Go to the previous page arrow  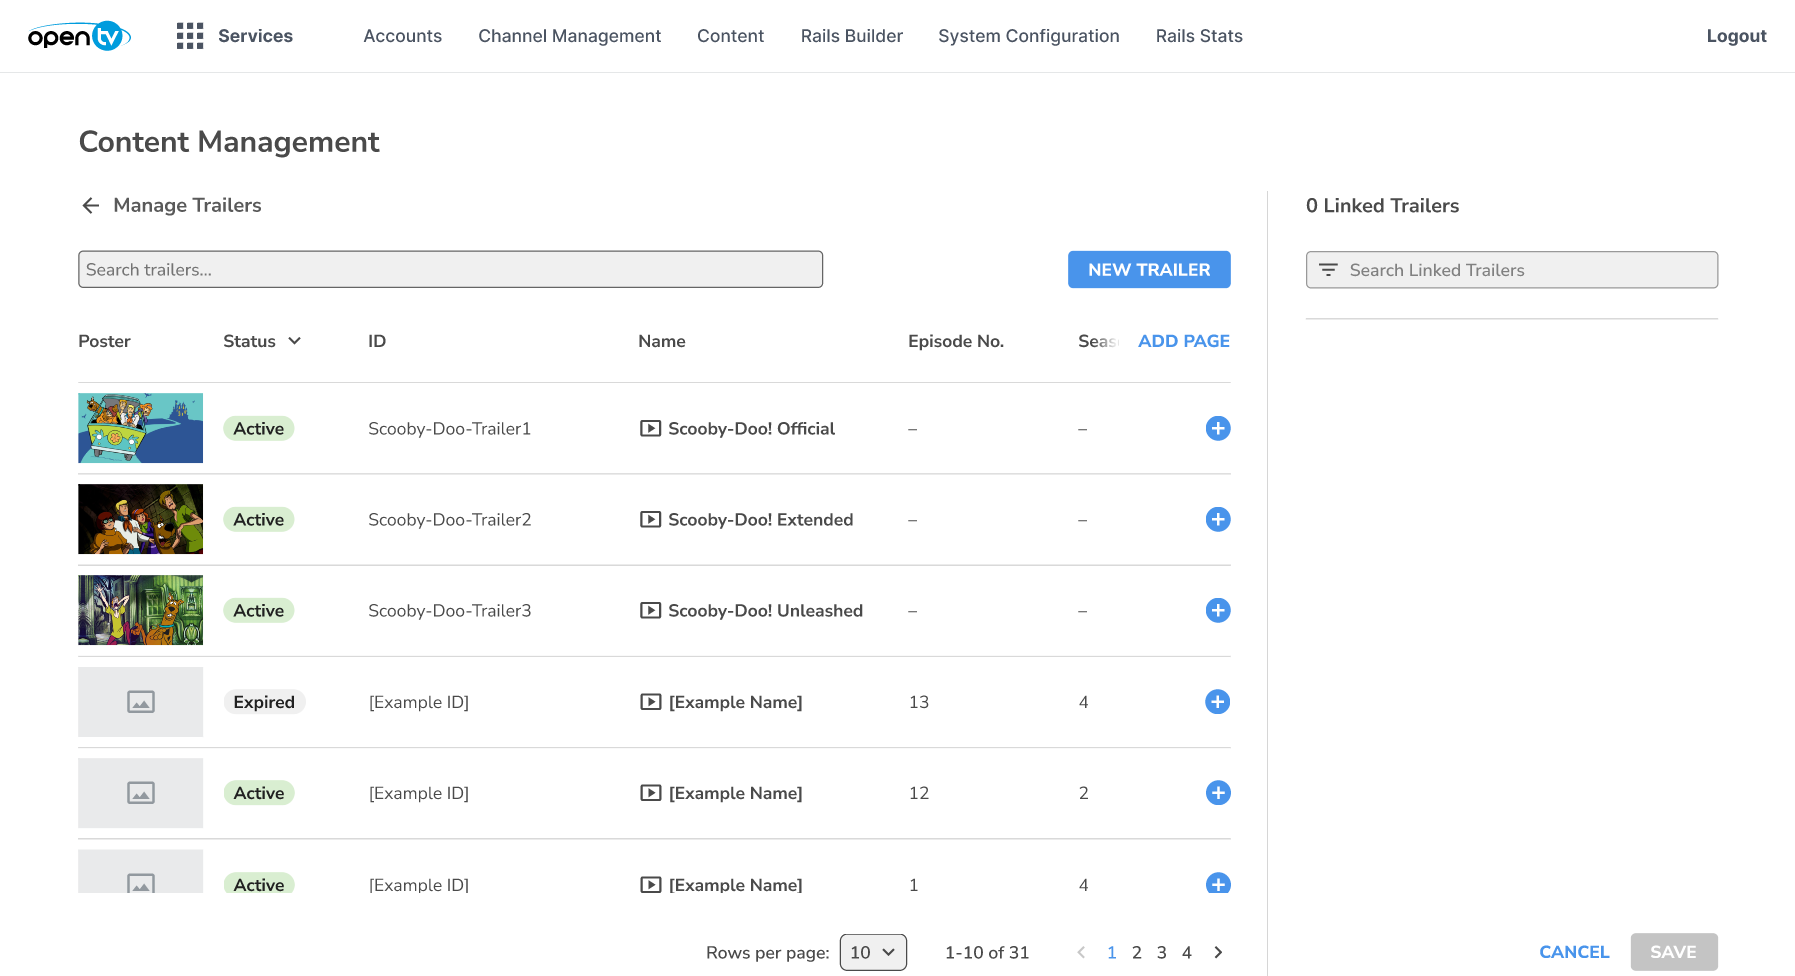coord(1081,952)
